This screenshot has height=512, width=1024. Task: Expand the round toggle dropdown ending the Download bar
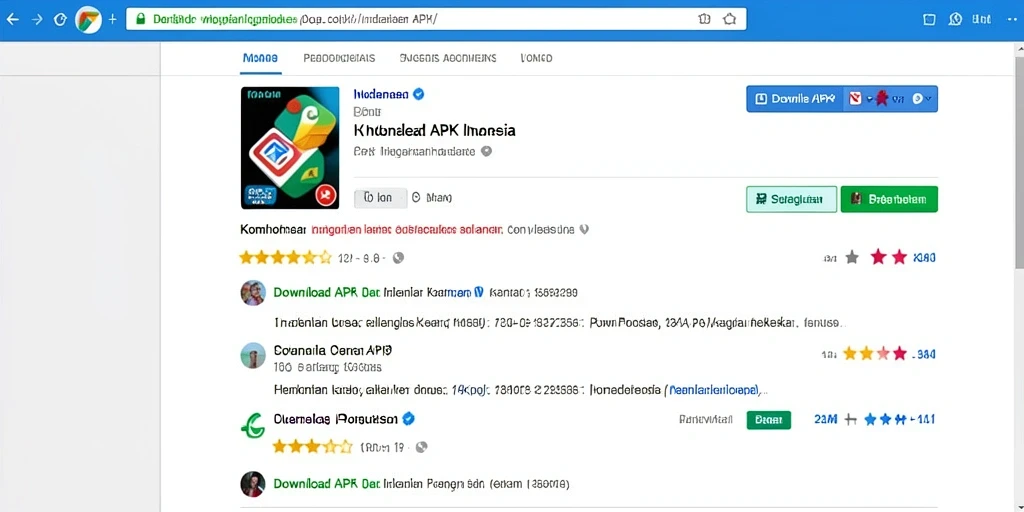[x=922, y=99]
